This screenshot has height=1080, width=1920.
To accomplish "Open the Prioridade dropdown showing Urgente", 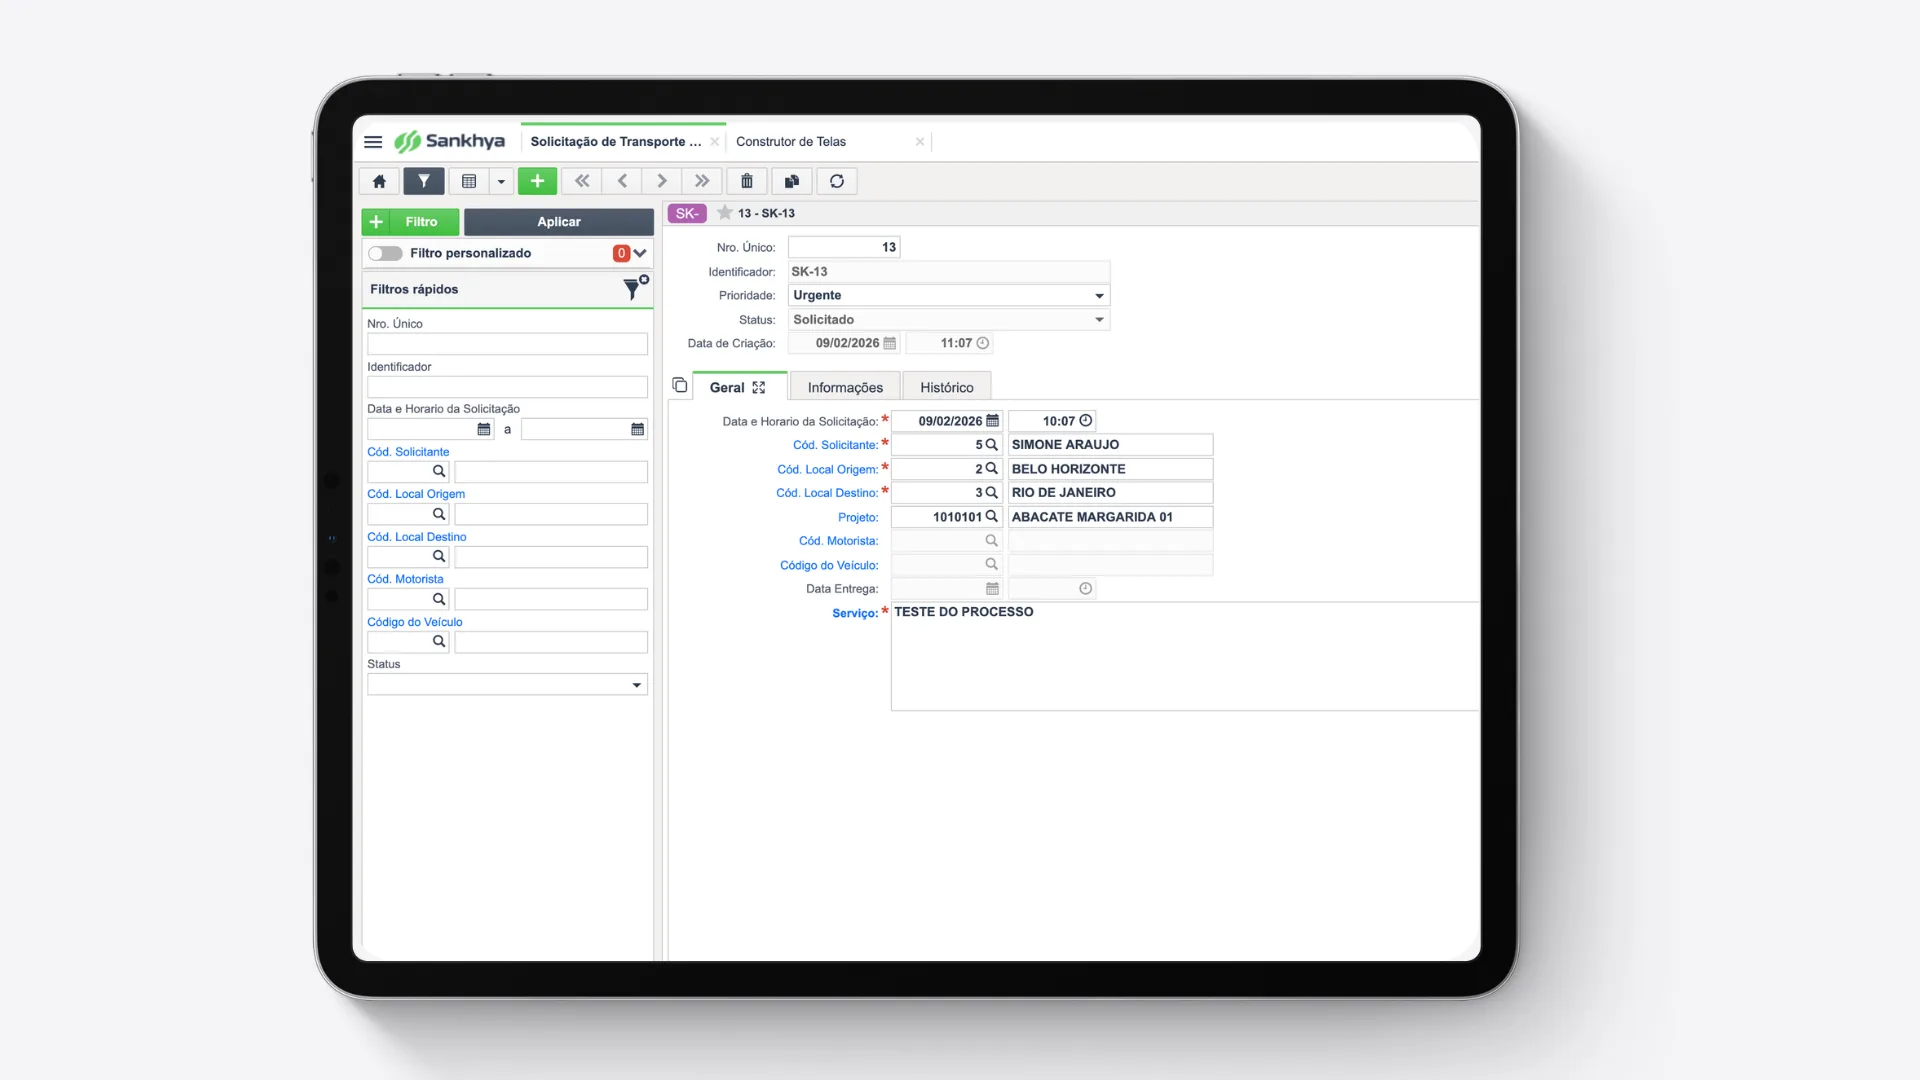I will pyautogui.click(x=949, y=295).
